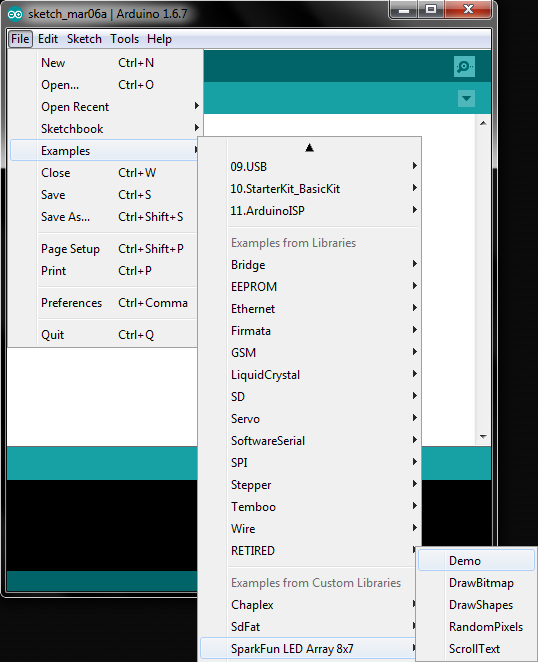The height and width of the screenshot is (662, 538).
Task: Click the upward scroll arrow in Examples submenu
Action: 309,147
